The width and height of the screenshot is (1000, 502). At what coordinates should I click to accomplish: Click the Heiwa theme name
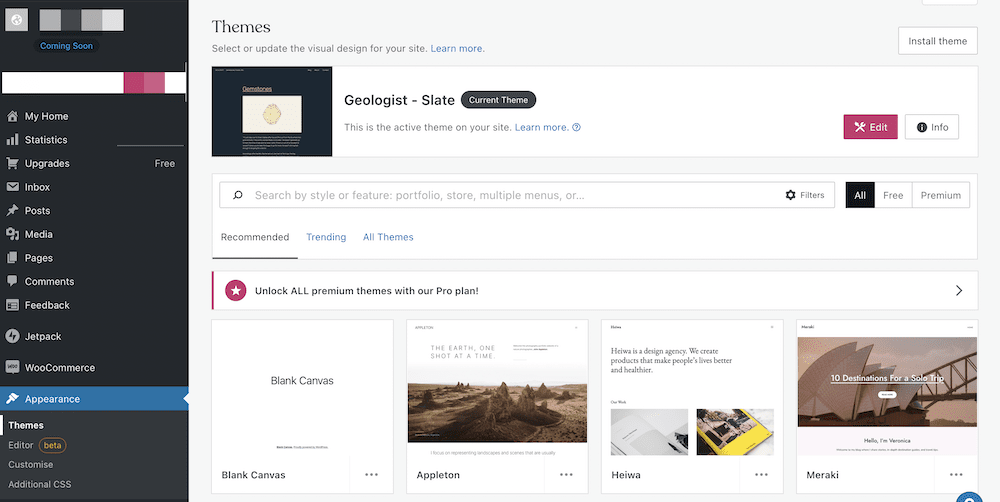click(x=626, y=475)
